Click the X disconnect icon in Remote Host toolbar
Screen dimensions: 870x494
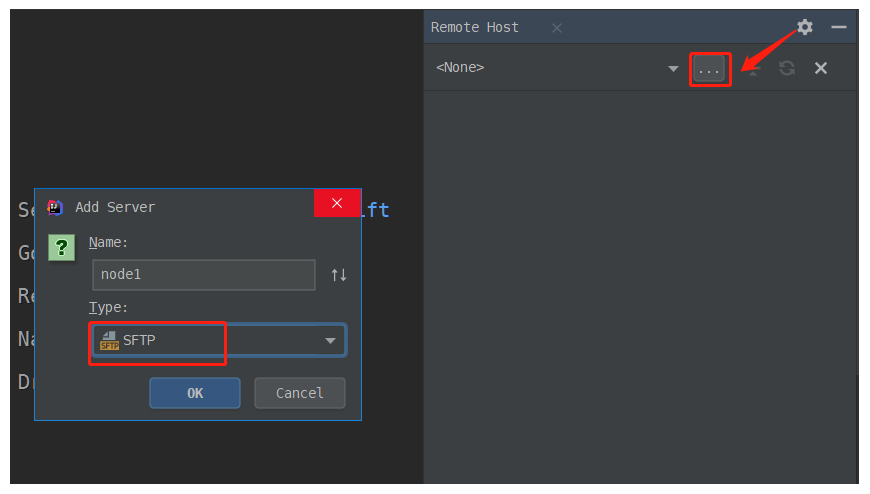pos(821,68)
